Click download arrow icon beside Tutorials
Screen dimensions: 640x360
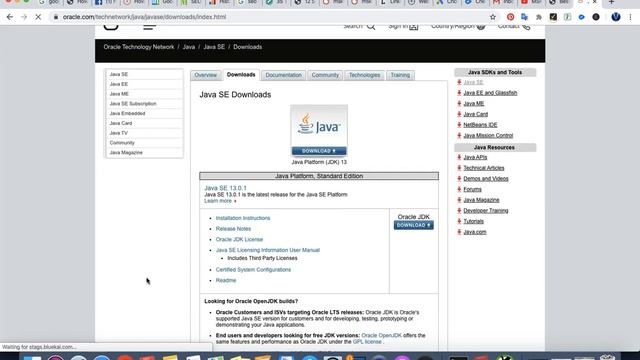459,221
